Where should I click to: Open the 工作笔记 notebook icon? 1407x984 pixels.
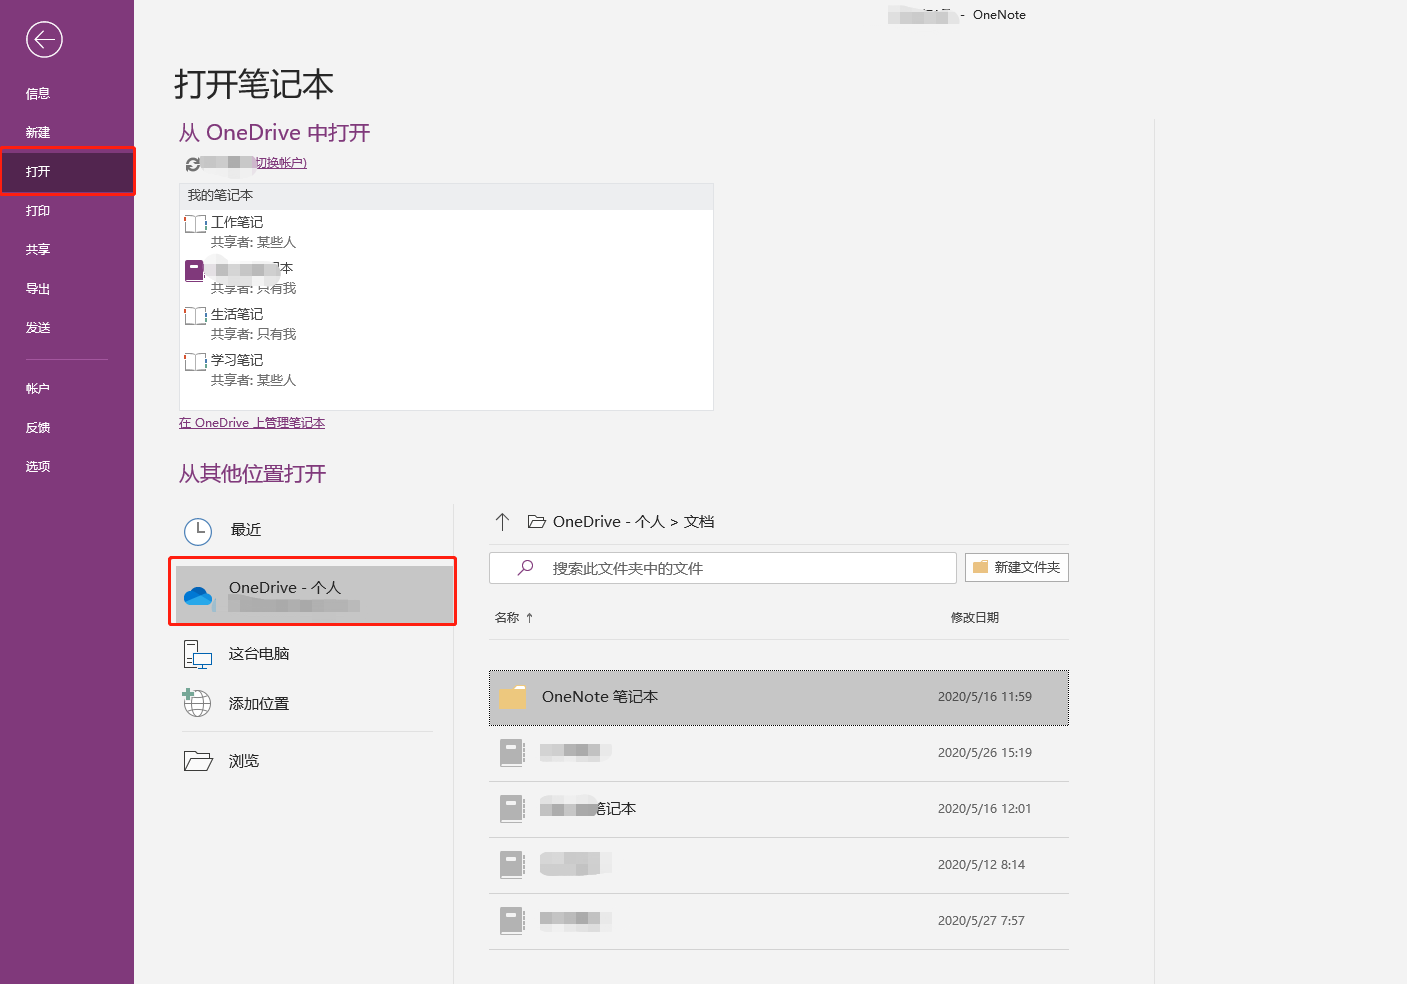tap(195, 224)
